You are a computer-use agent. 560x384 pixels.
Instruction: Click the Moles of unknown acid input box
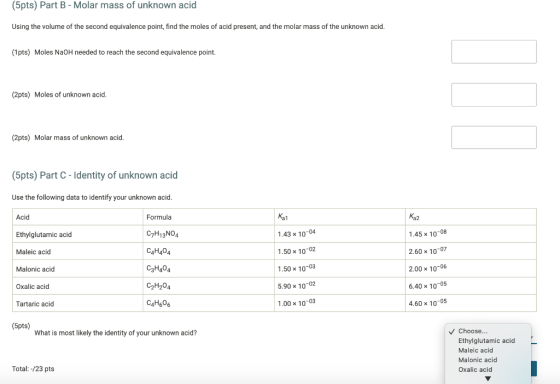click(x=494, y=95)
